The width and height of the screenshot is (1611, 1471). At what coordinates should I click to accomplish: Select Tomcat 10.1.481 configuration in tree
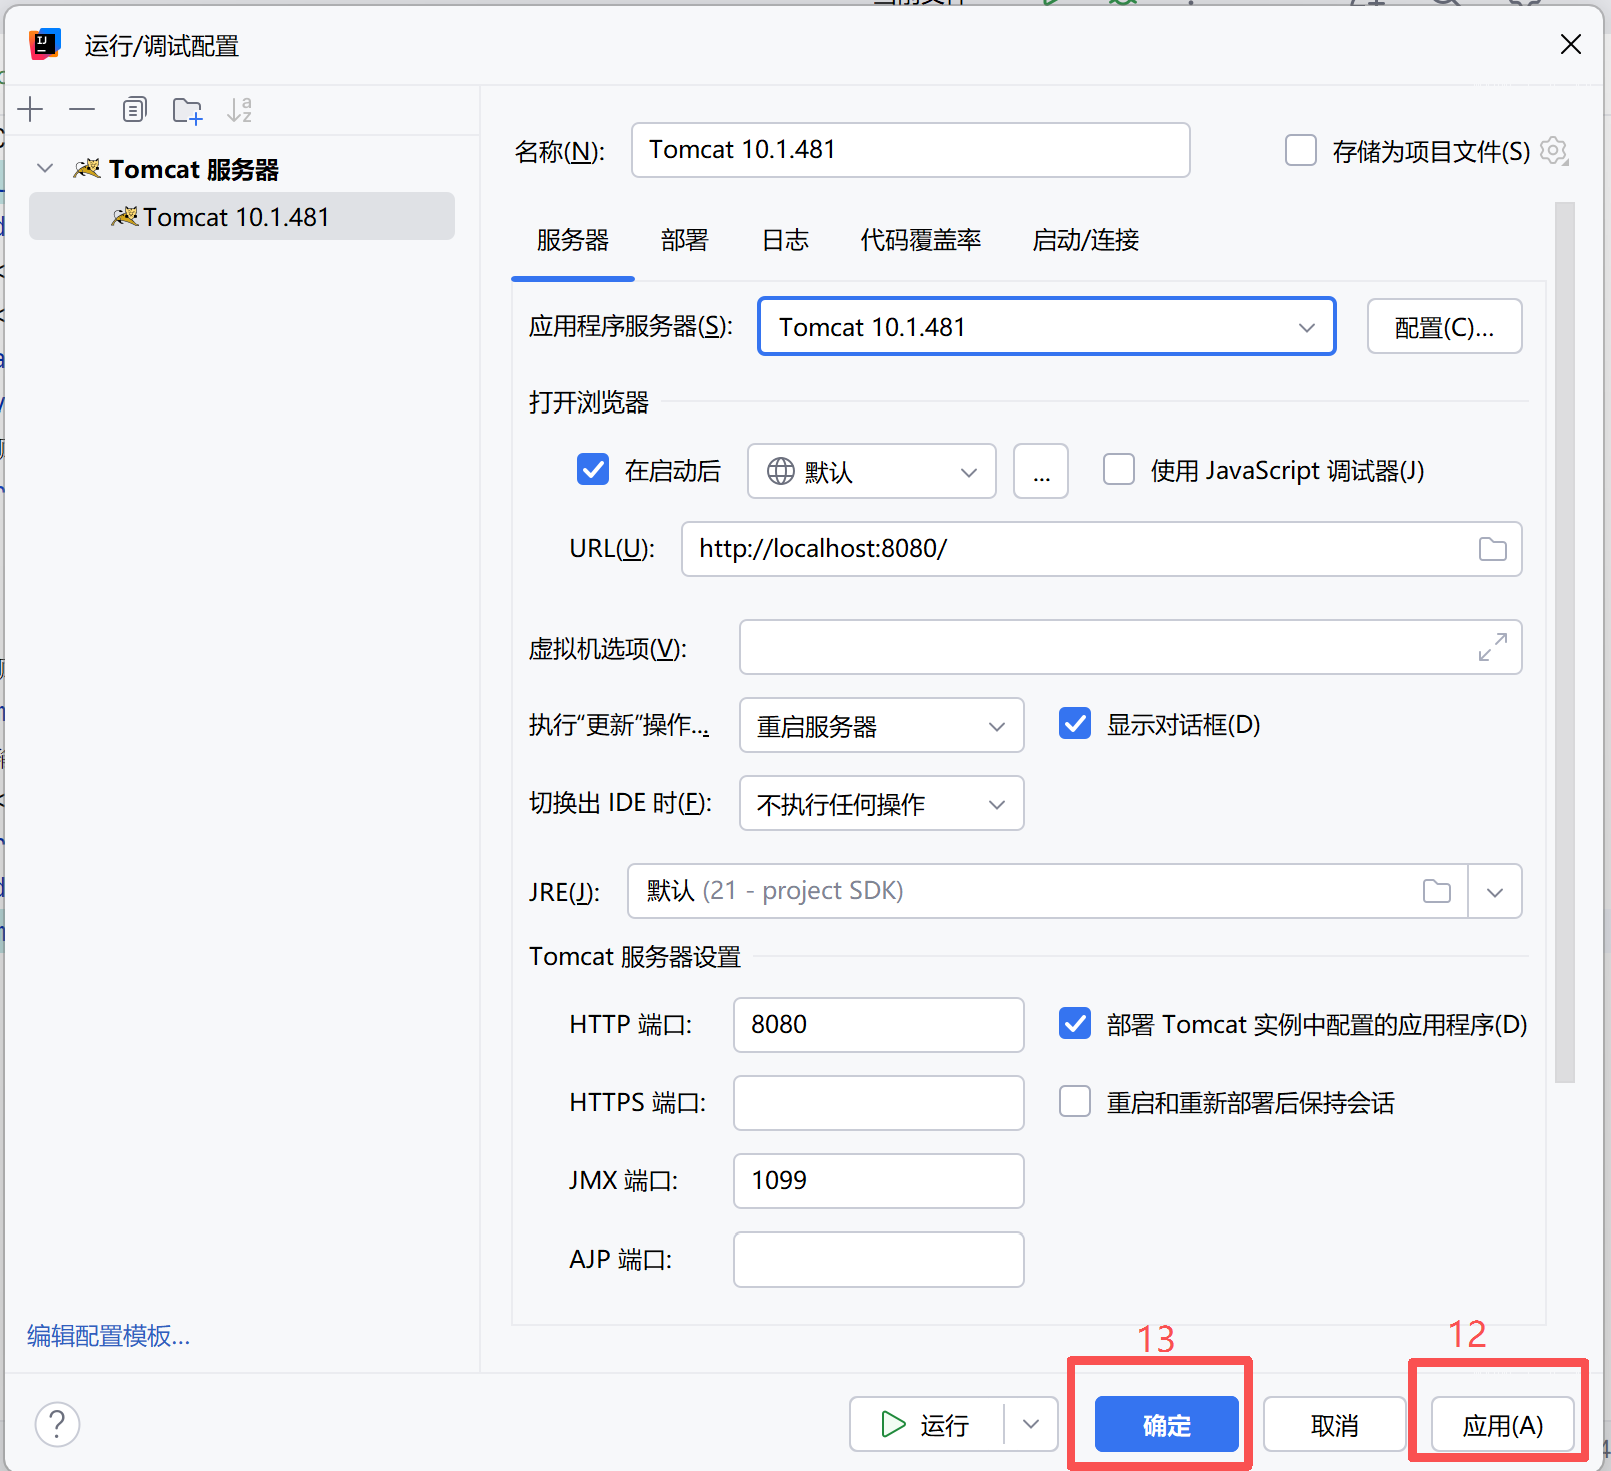(242, 217)
